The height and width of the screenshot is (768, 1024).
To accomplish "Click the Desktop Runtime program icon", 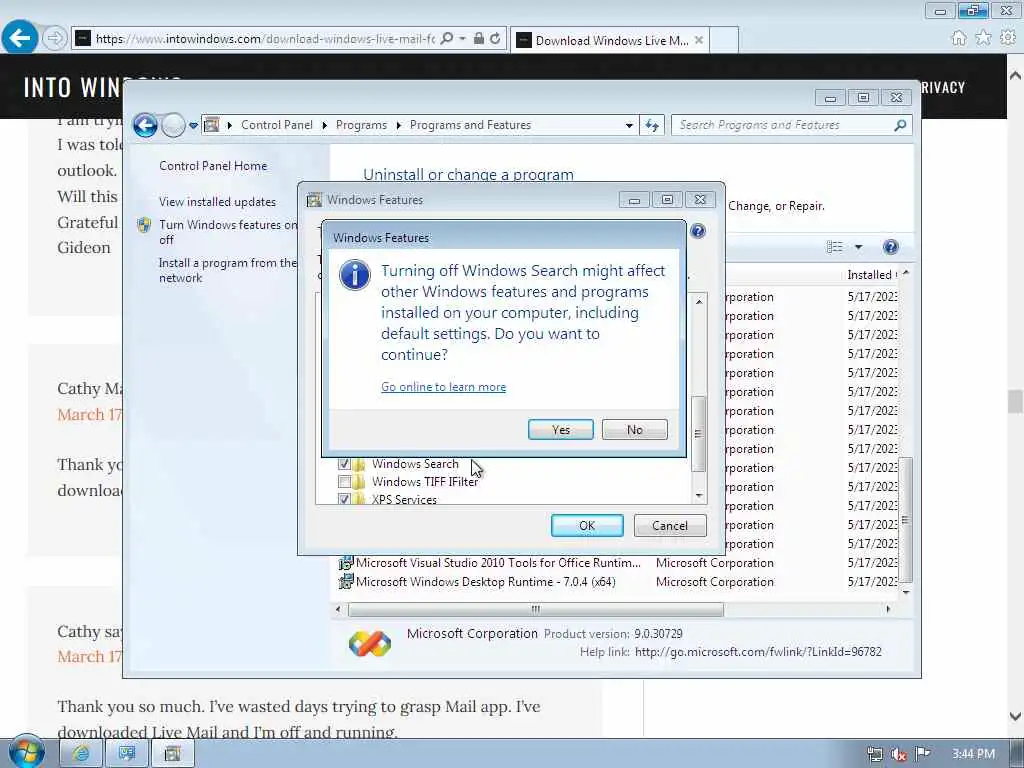I will tap(345, 582).
